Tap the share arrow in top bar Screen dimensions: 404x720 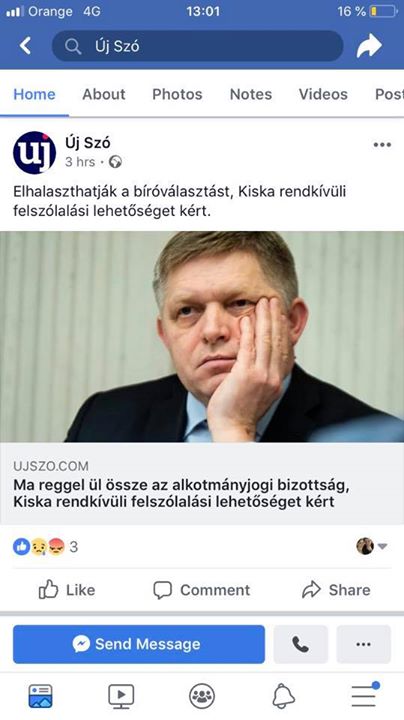(369, 45)
